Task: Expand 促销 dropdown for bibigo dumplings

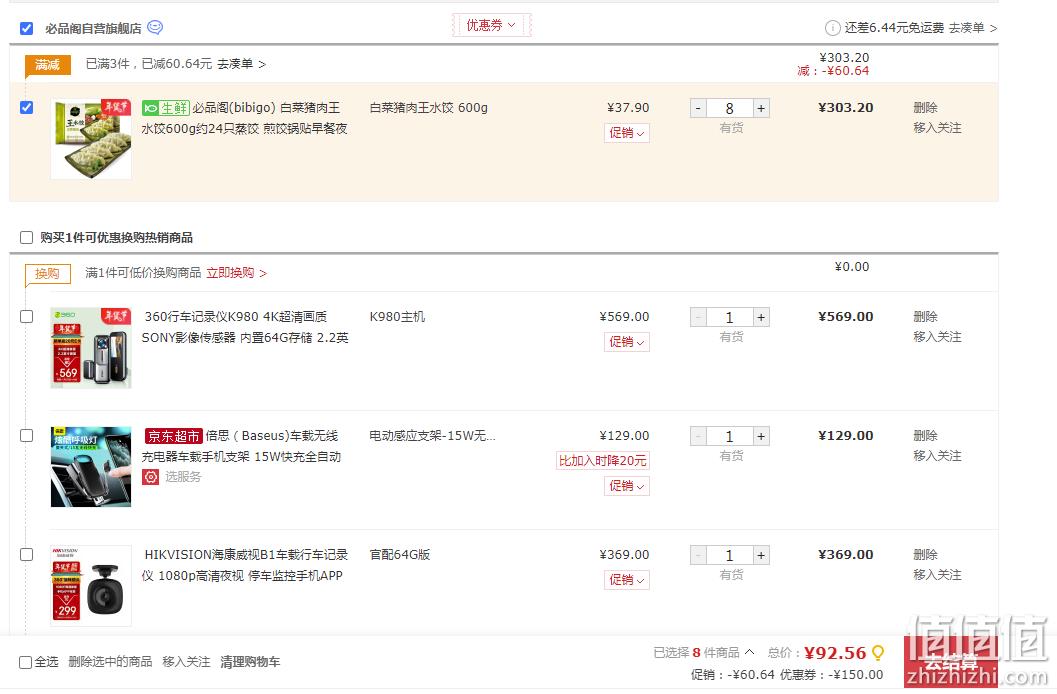Action: tap(626, 133)
